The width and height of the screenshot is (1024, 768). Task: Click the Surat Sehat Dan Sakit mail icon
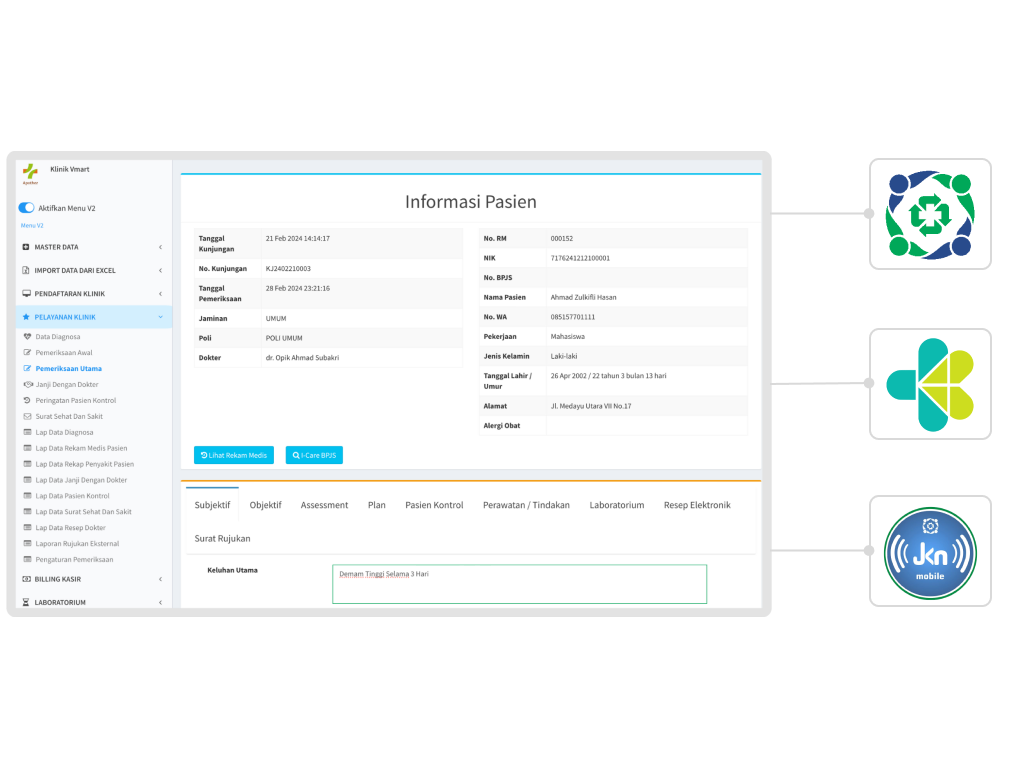[x=27, y=417]
